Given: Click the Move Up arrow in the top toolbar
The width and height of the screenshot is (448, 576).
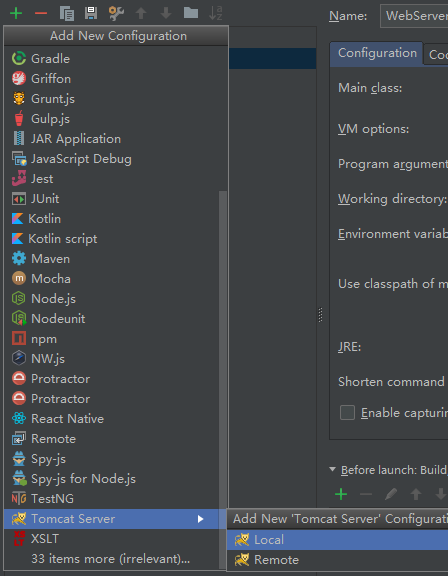Looking at the screenshot, I should pos(141,14).
